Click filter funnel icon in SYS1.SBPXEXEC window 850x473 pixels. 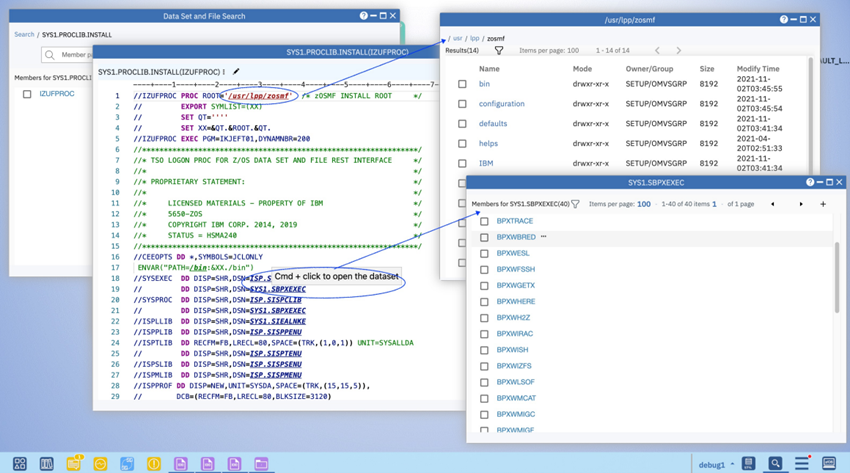pyautogui.click(x=575, y=204)
